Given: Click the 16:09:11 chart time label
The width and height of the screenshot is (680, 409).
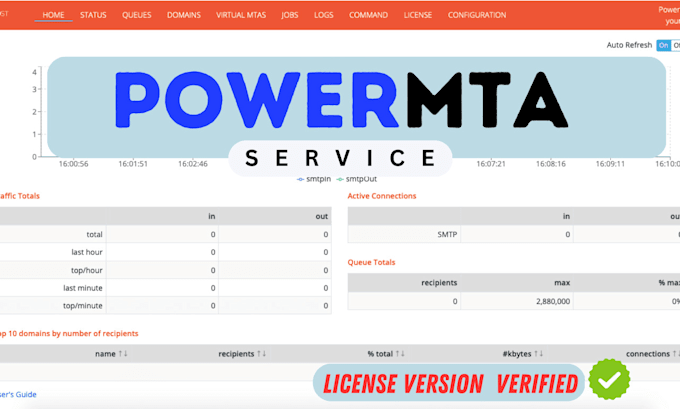Looking at the screenshot, I should pyautogui.click(x=610, y=164).
